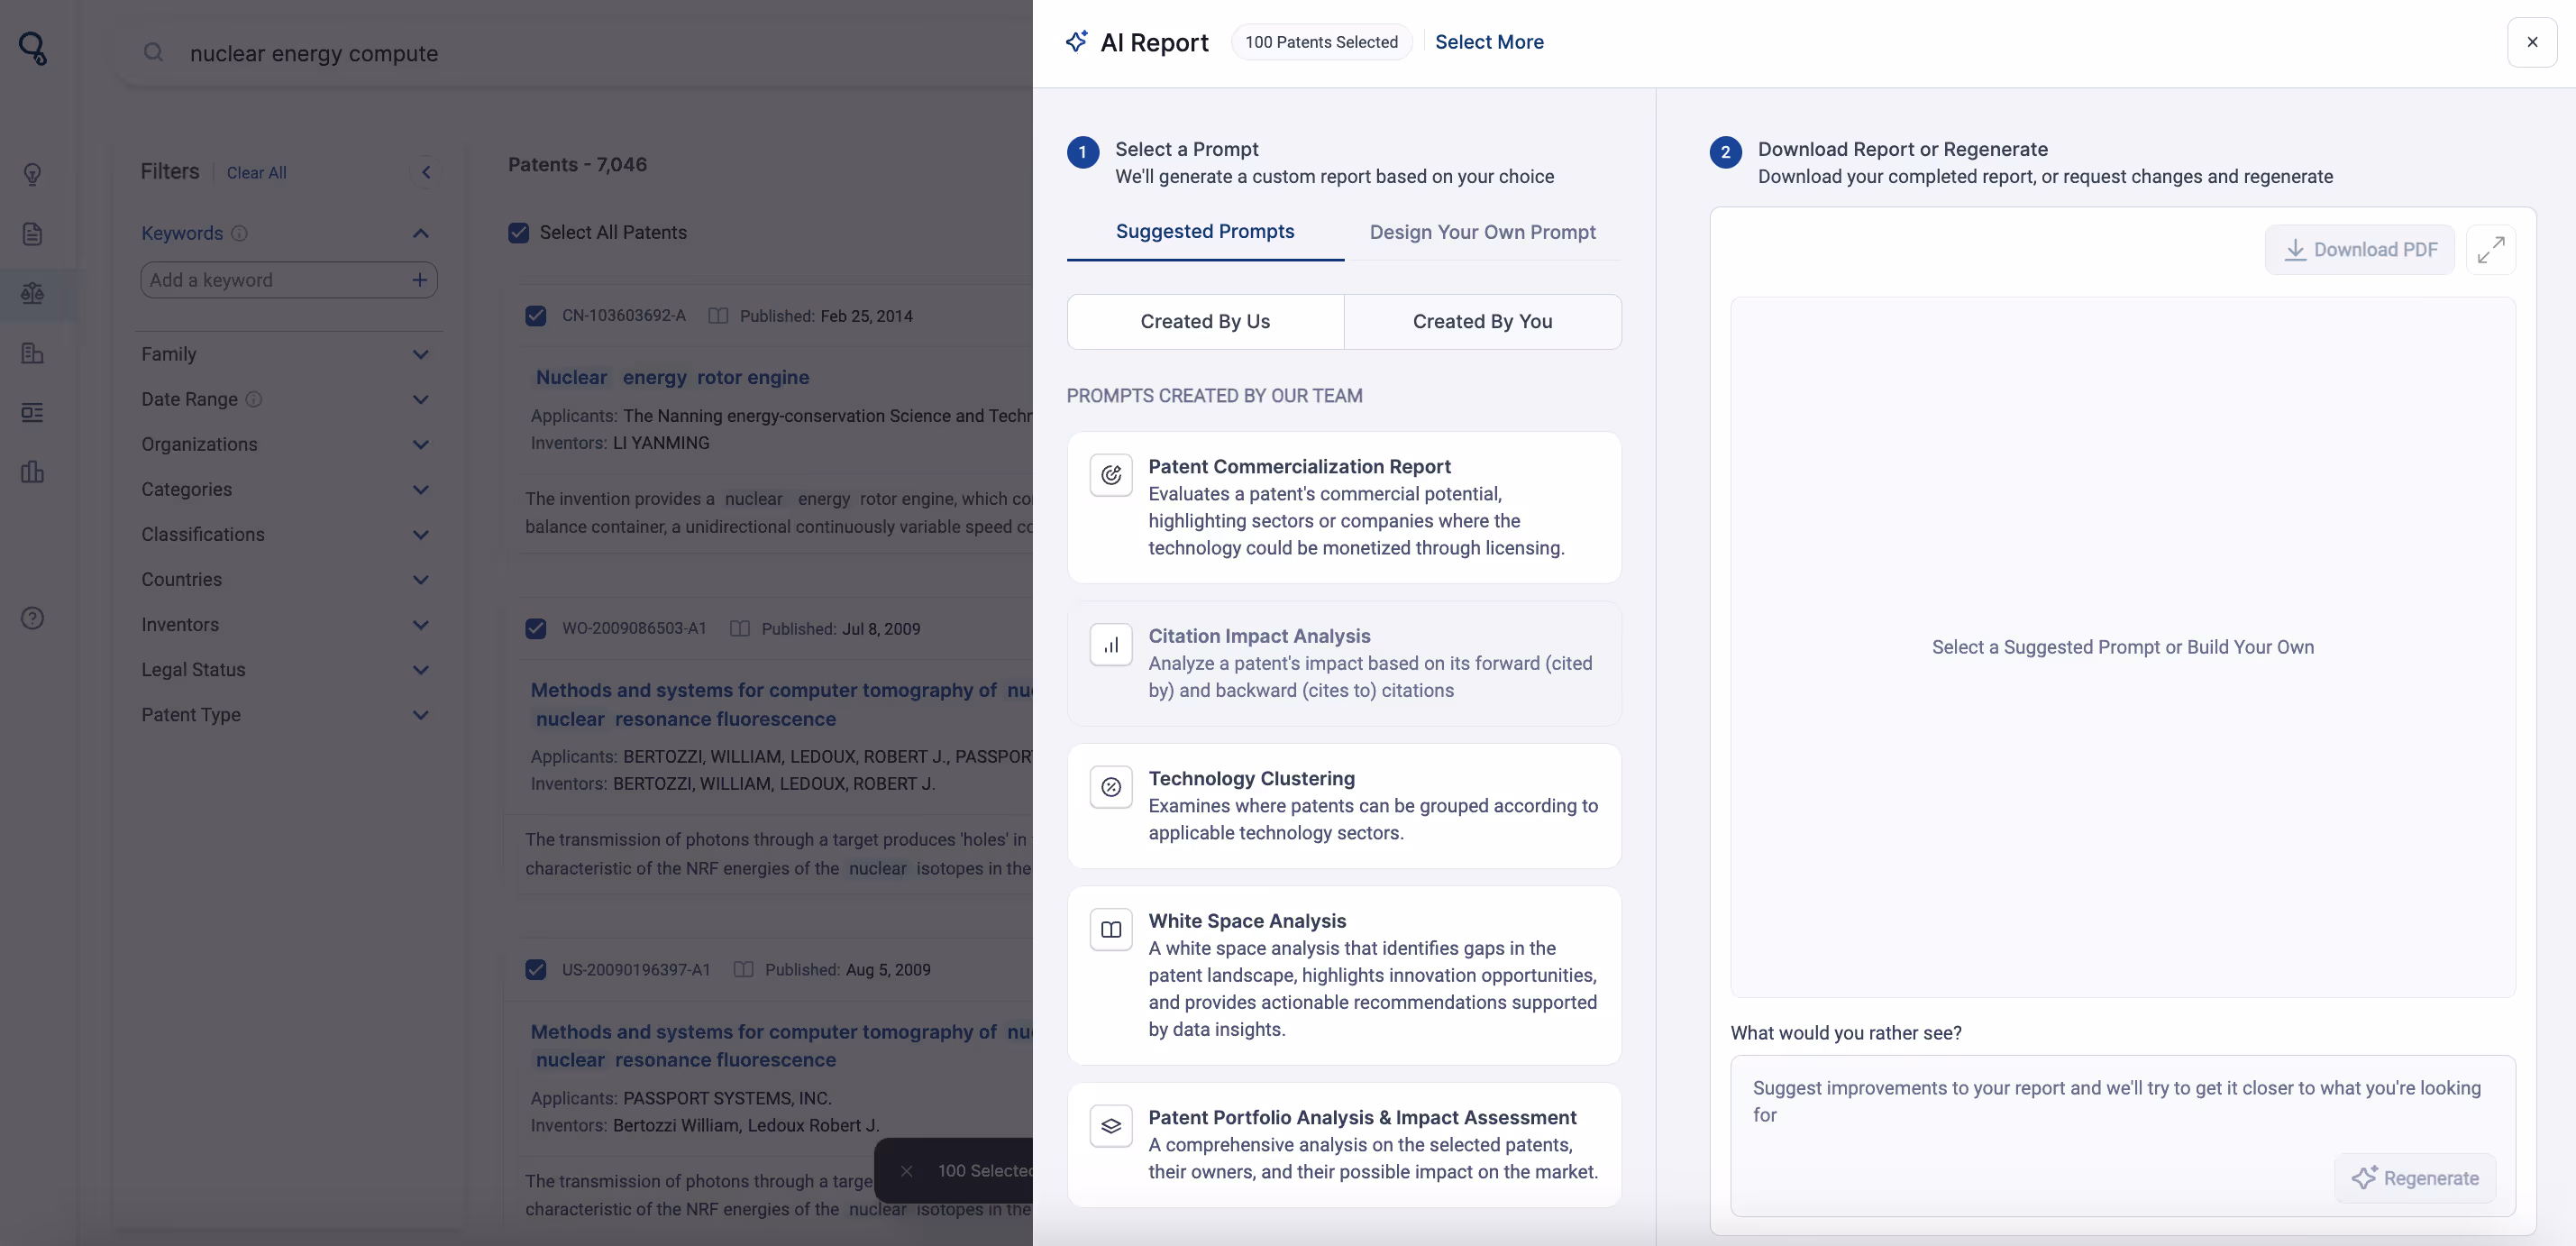Uncheck patent US-20090196397-A1 checkbox

pos(536,970)
